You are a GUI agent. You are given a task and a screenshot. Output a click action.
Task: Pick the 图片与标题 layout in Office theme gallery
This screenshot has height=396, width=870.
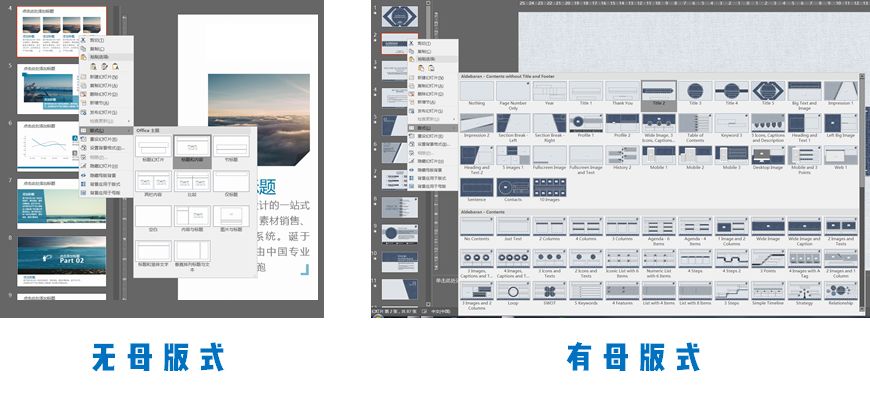point(231,220)
